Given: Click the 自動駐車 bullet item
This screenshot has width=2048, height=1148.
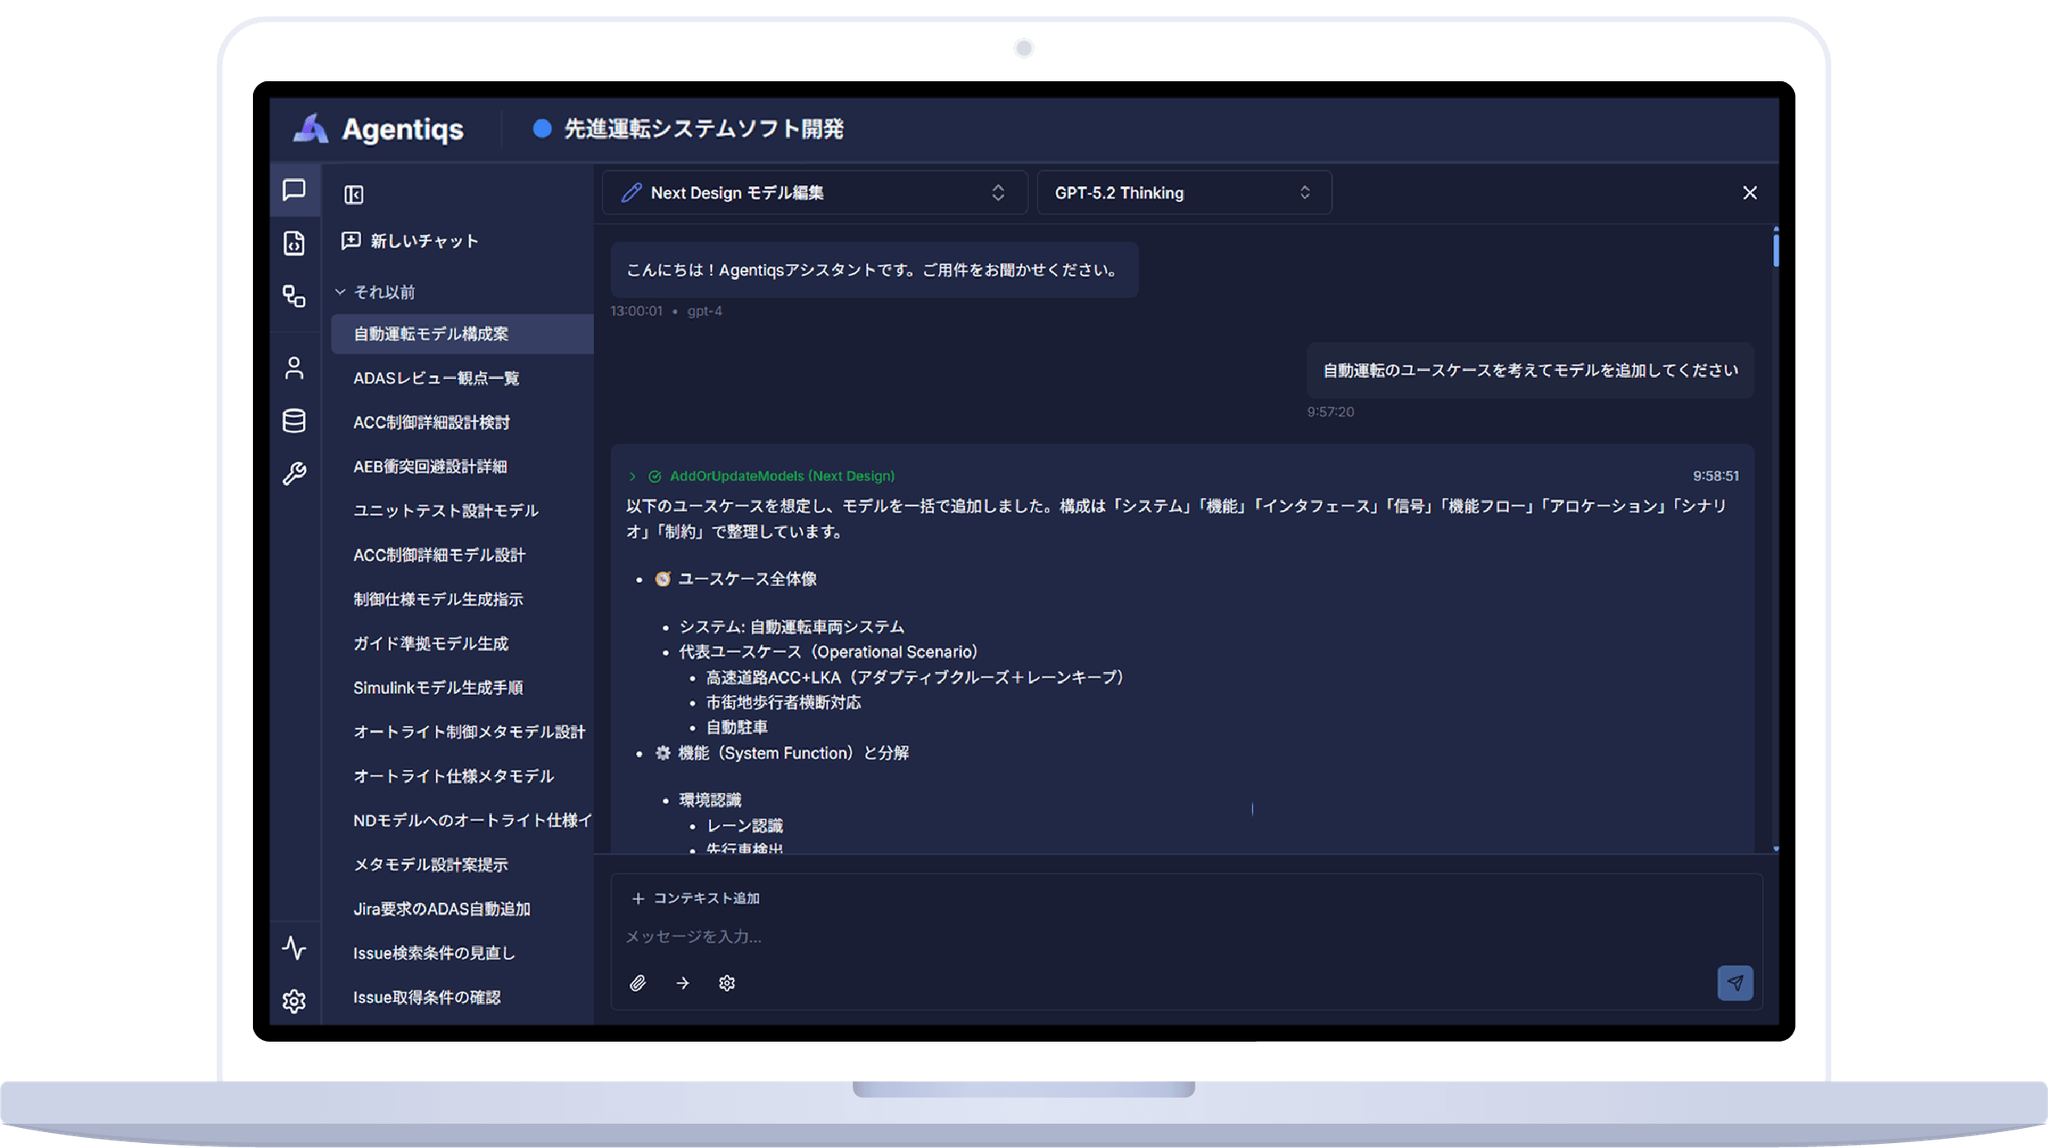Looking at the screenshot, I should click(737, 727).
